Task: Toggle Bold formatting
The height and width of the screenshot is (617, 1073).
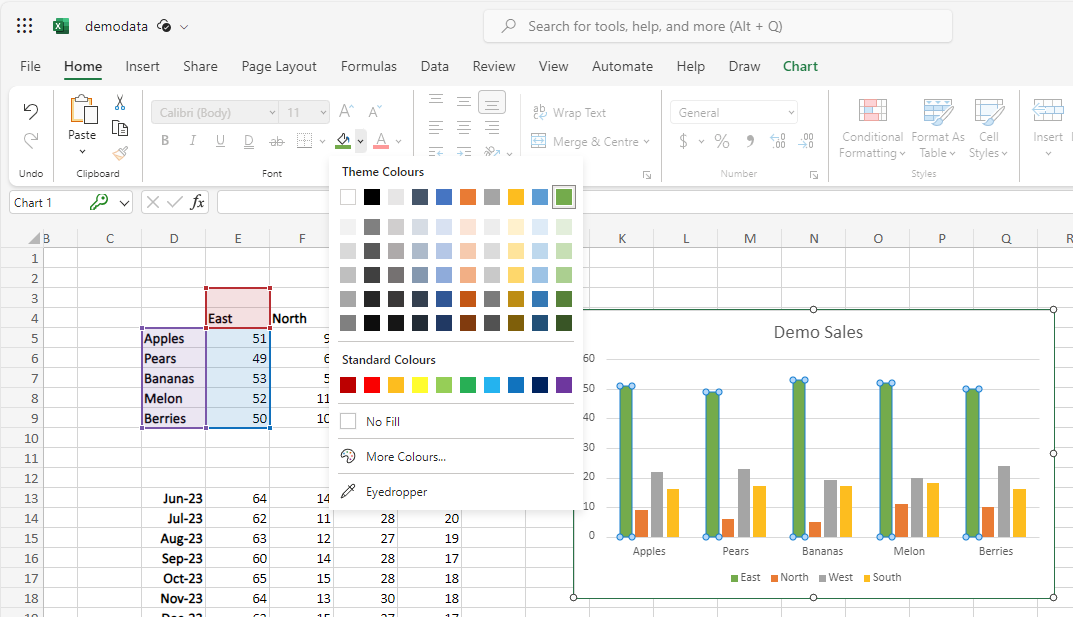Action: pyautogui.click(x=165, y=141)
